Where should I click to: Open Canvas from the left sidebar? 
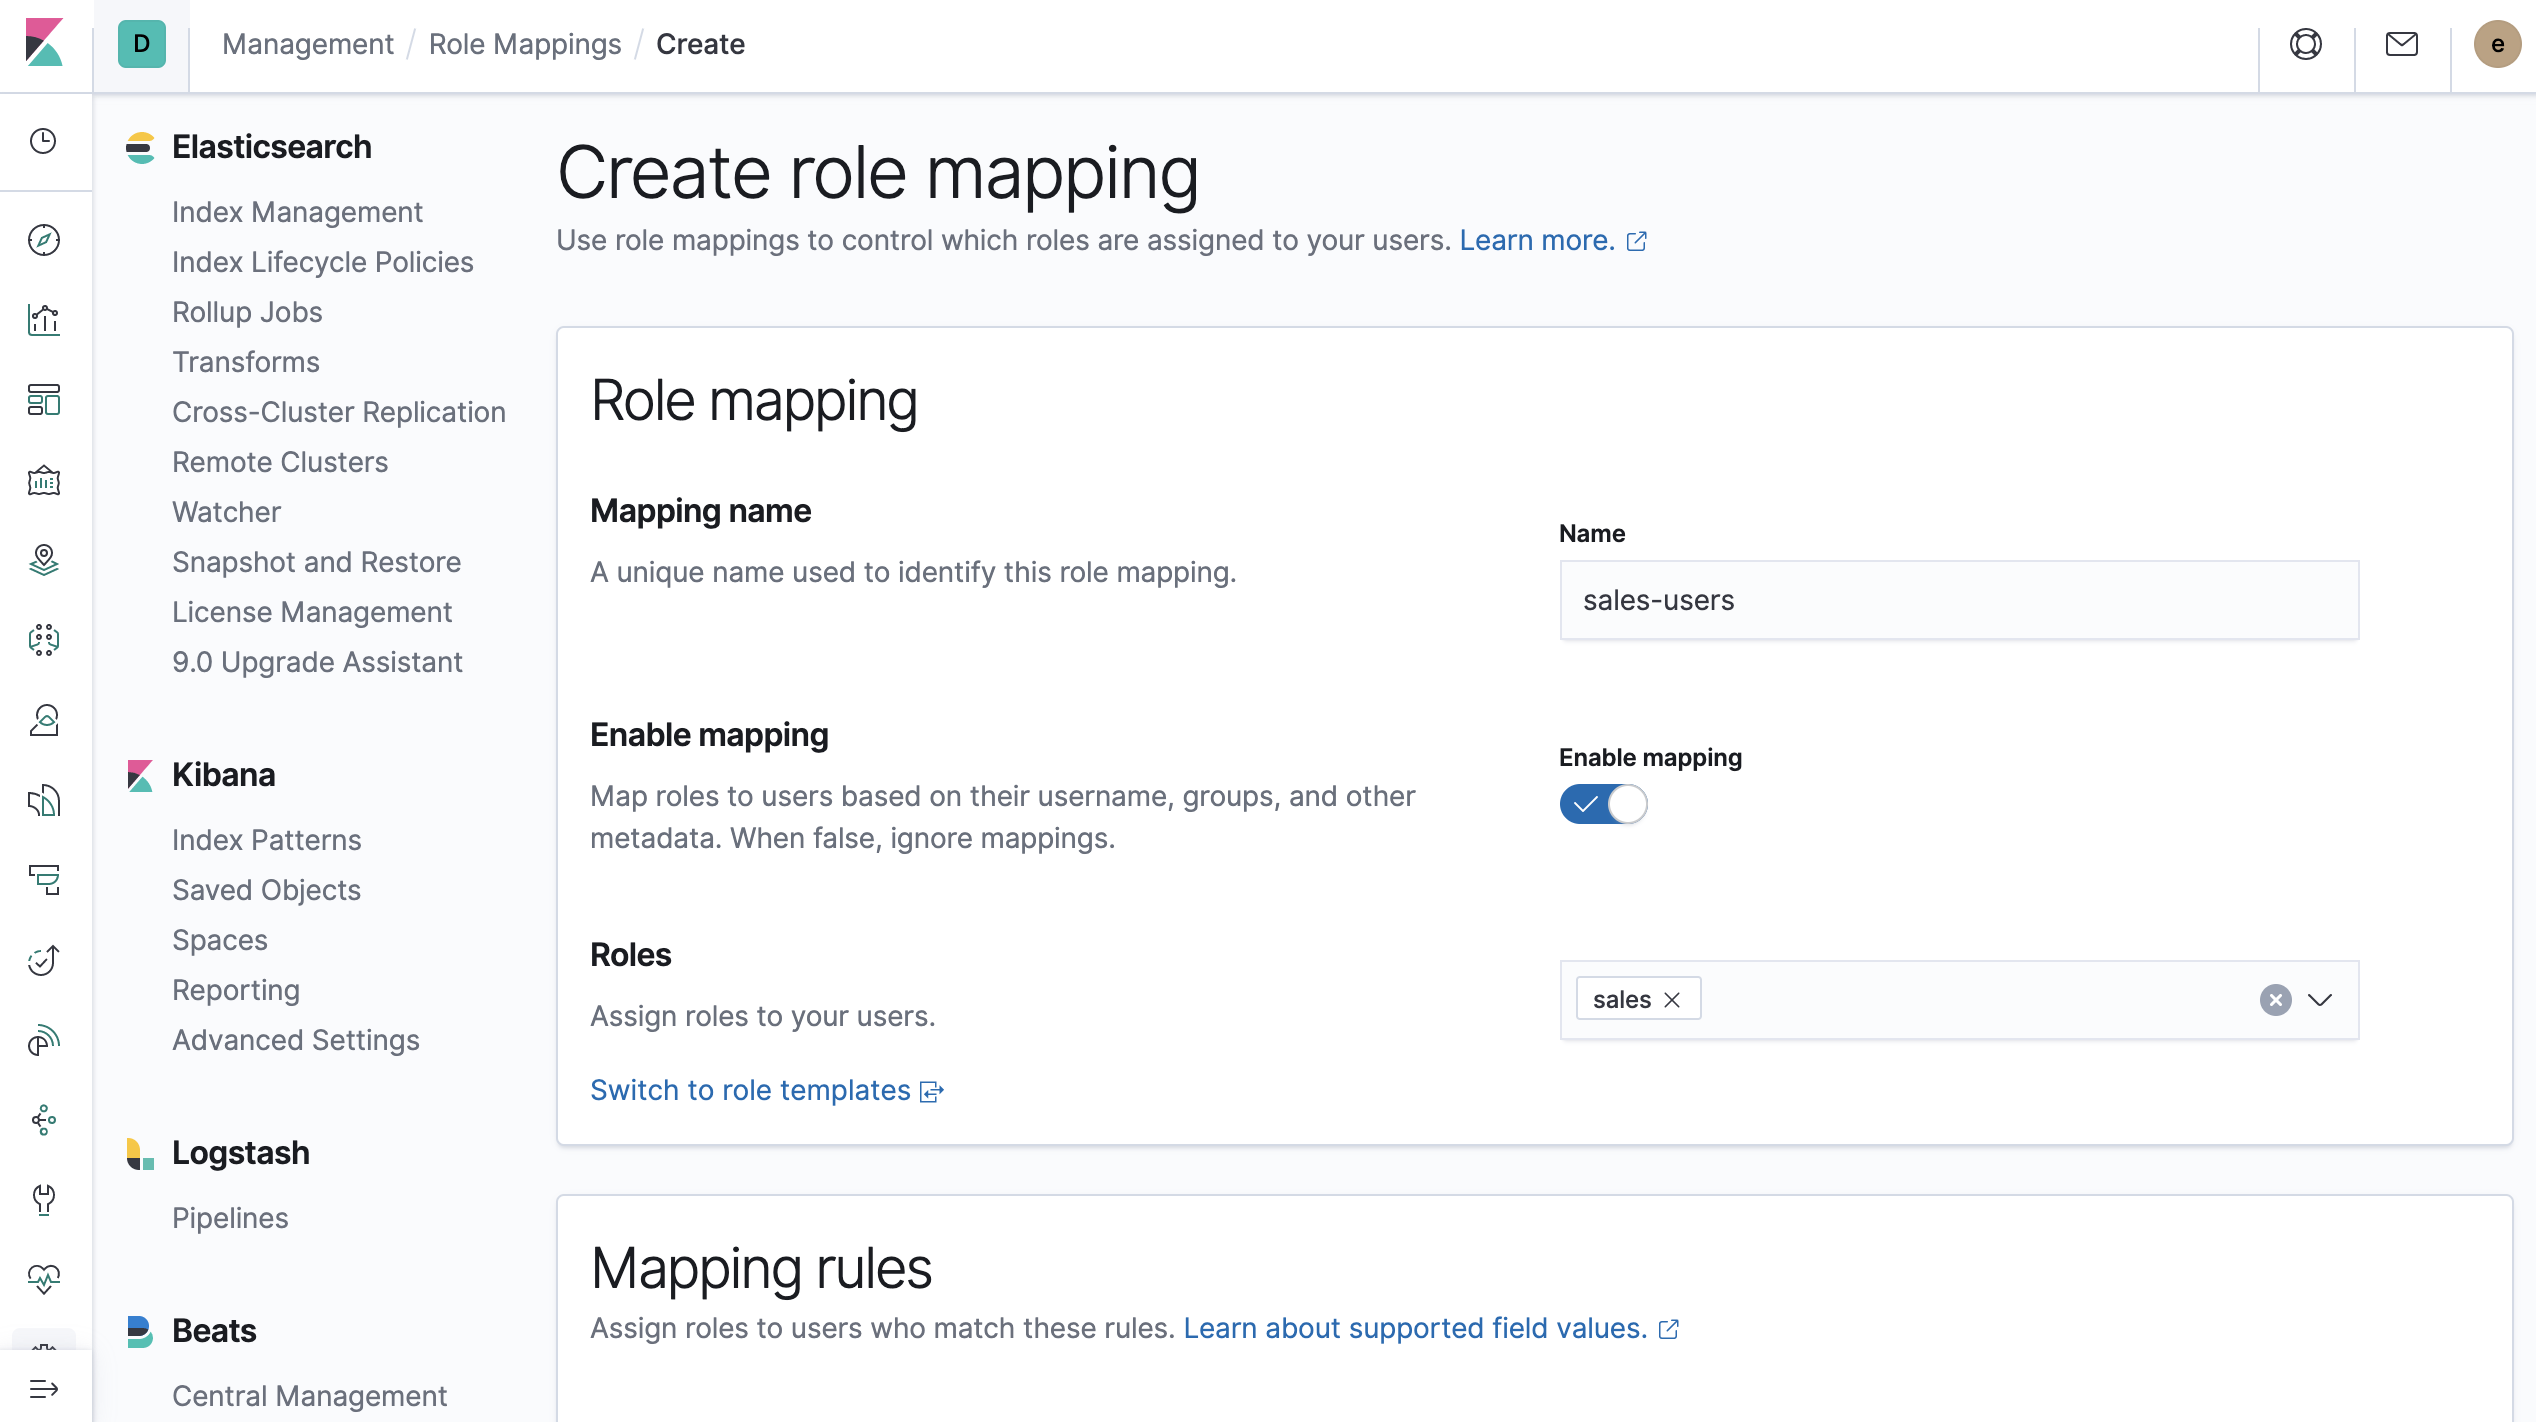point(44,481)
